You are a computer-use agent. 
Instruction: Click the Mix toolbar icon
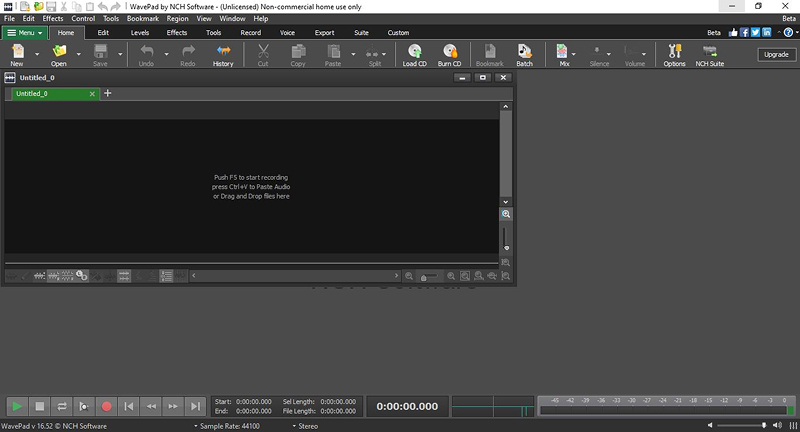(562, 55)
